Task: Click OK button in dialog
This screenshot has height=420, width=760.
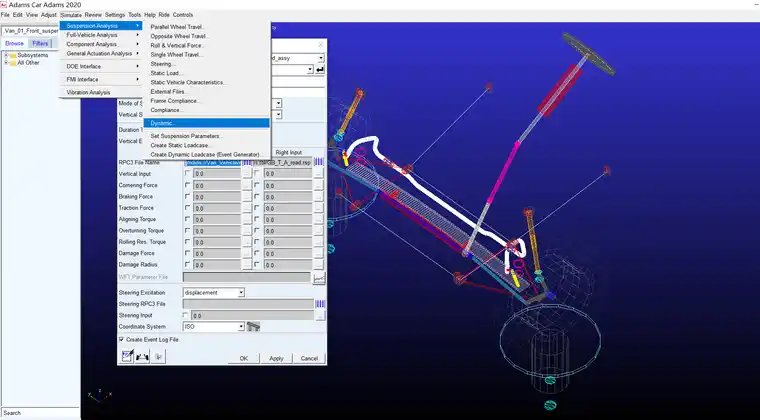Action: [243, 358]
